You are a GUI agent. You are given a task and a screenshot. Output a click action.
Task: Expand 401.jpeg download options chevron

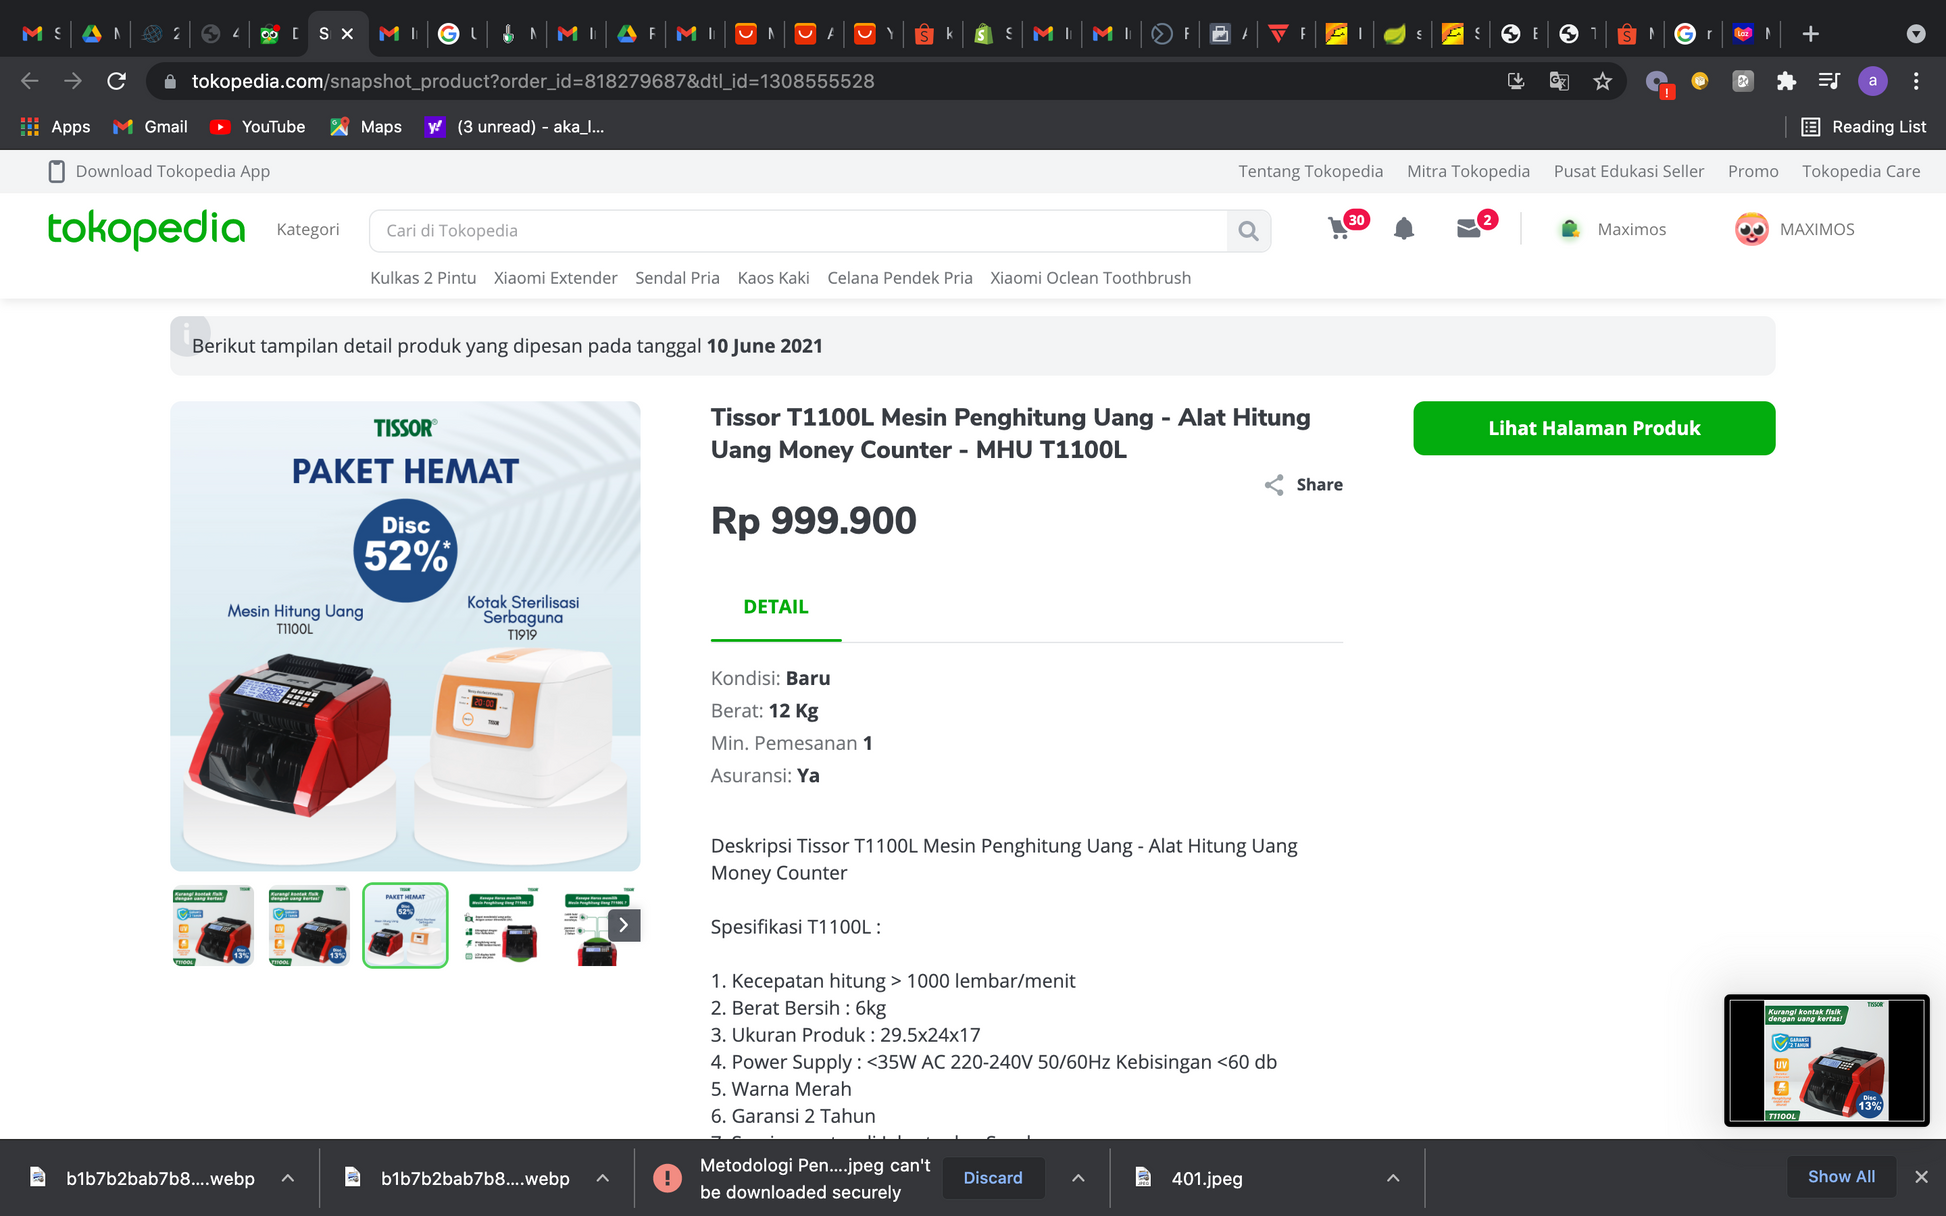pos(1393,1178)
